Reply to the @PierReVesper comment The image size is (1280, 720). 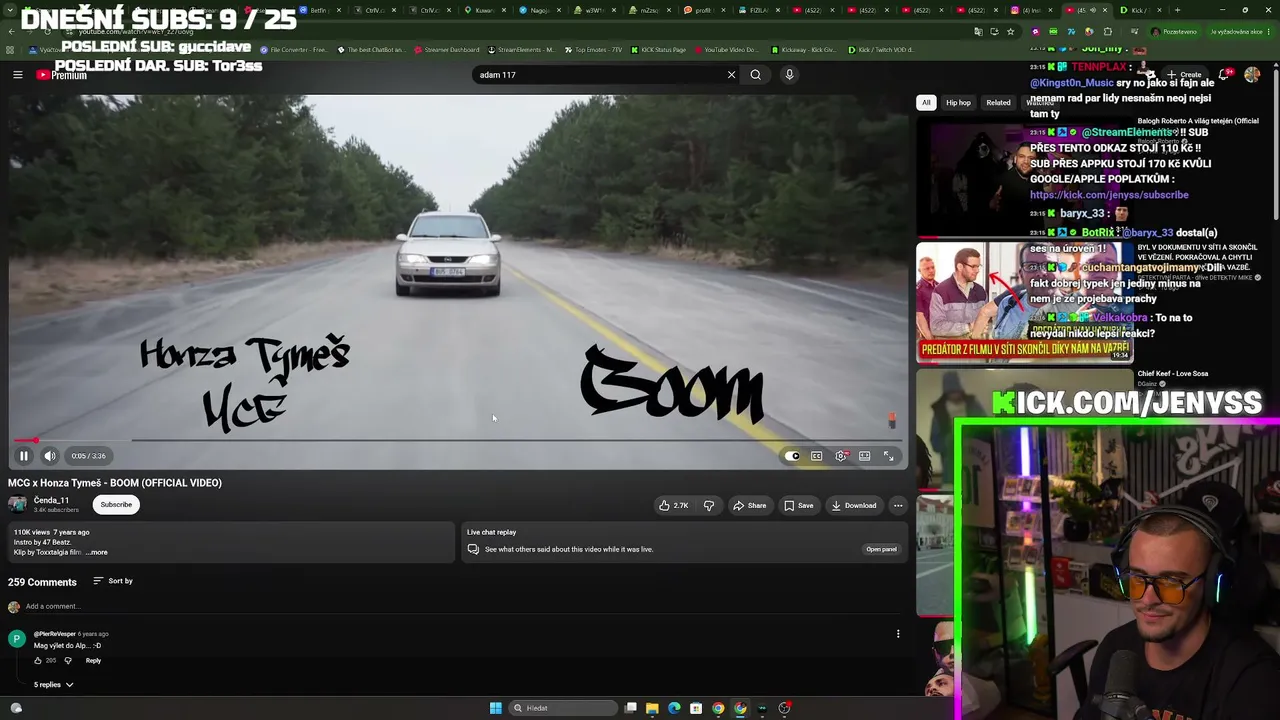[x=93, y=661]
